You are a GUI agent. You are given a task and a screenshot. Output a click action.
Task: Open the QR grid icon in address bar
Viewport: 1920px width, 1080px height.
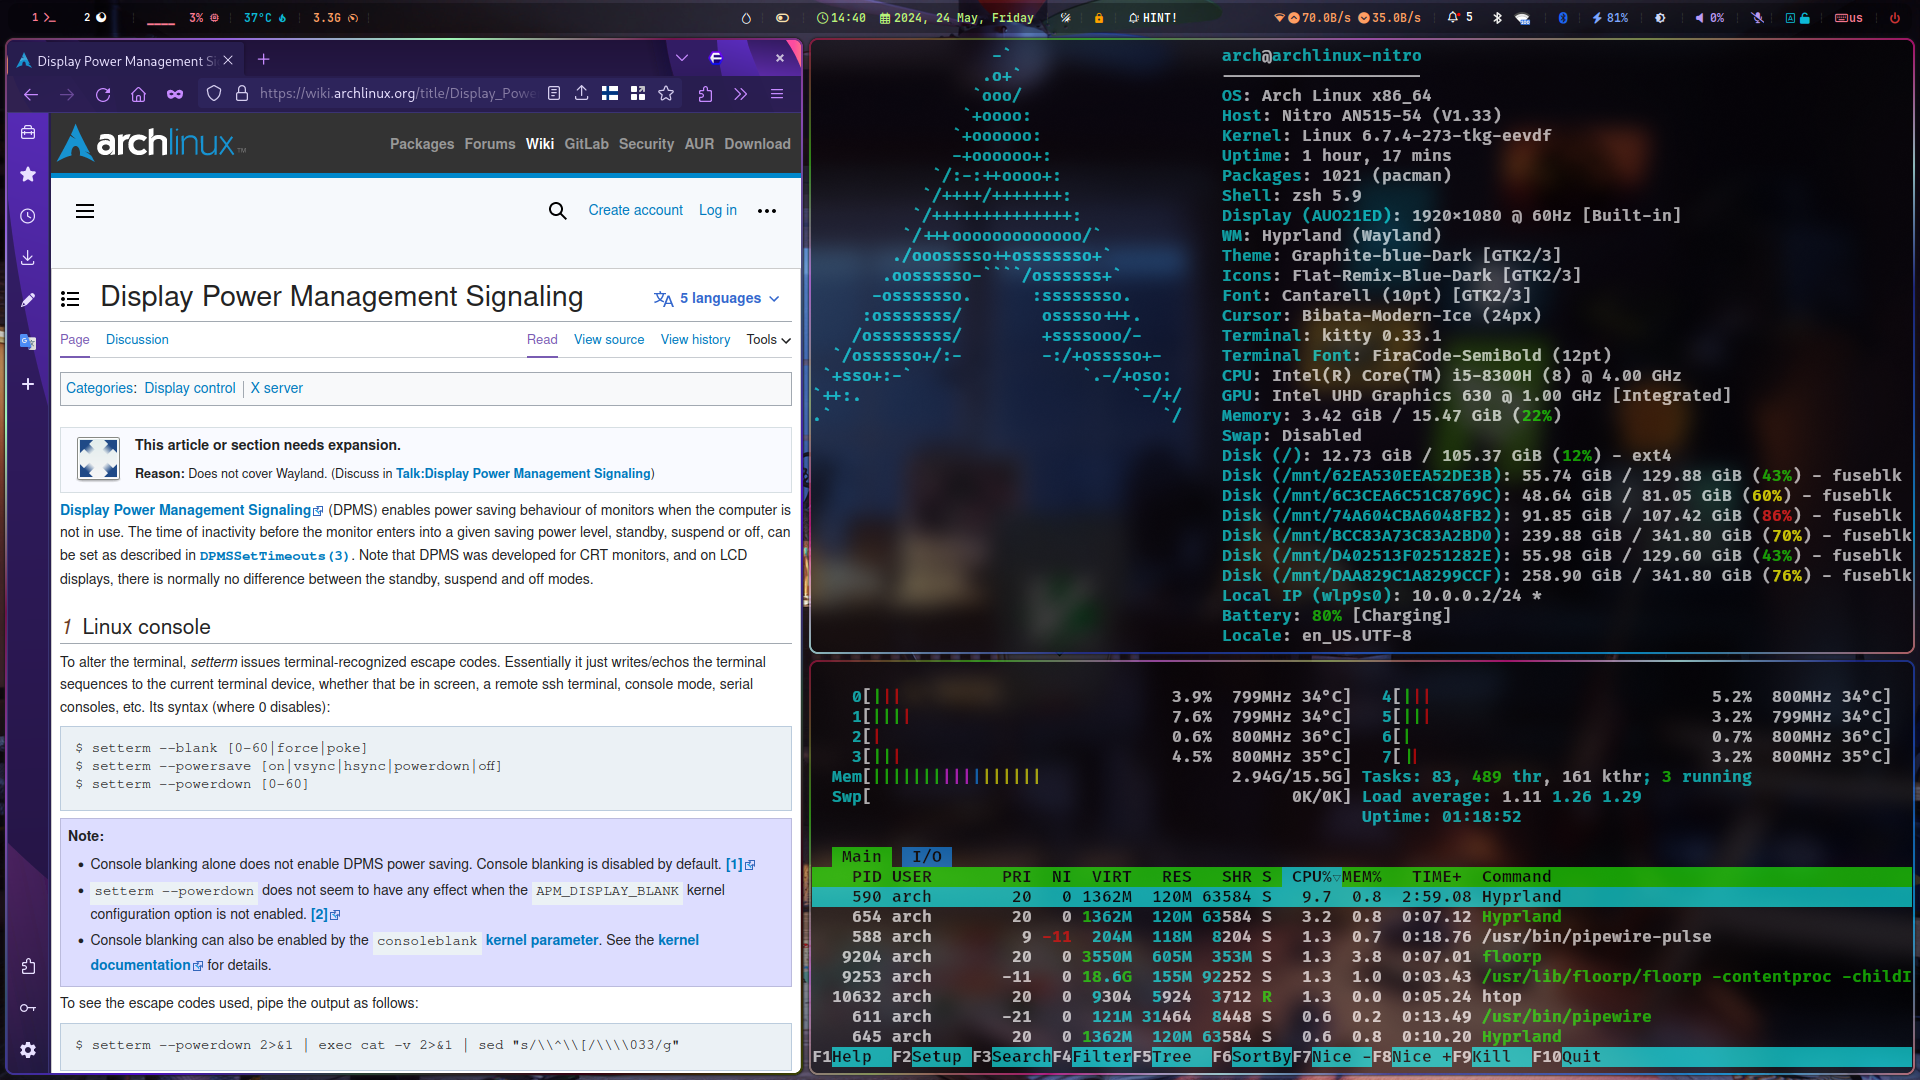coord(638,94)
